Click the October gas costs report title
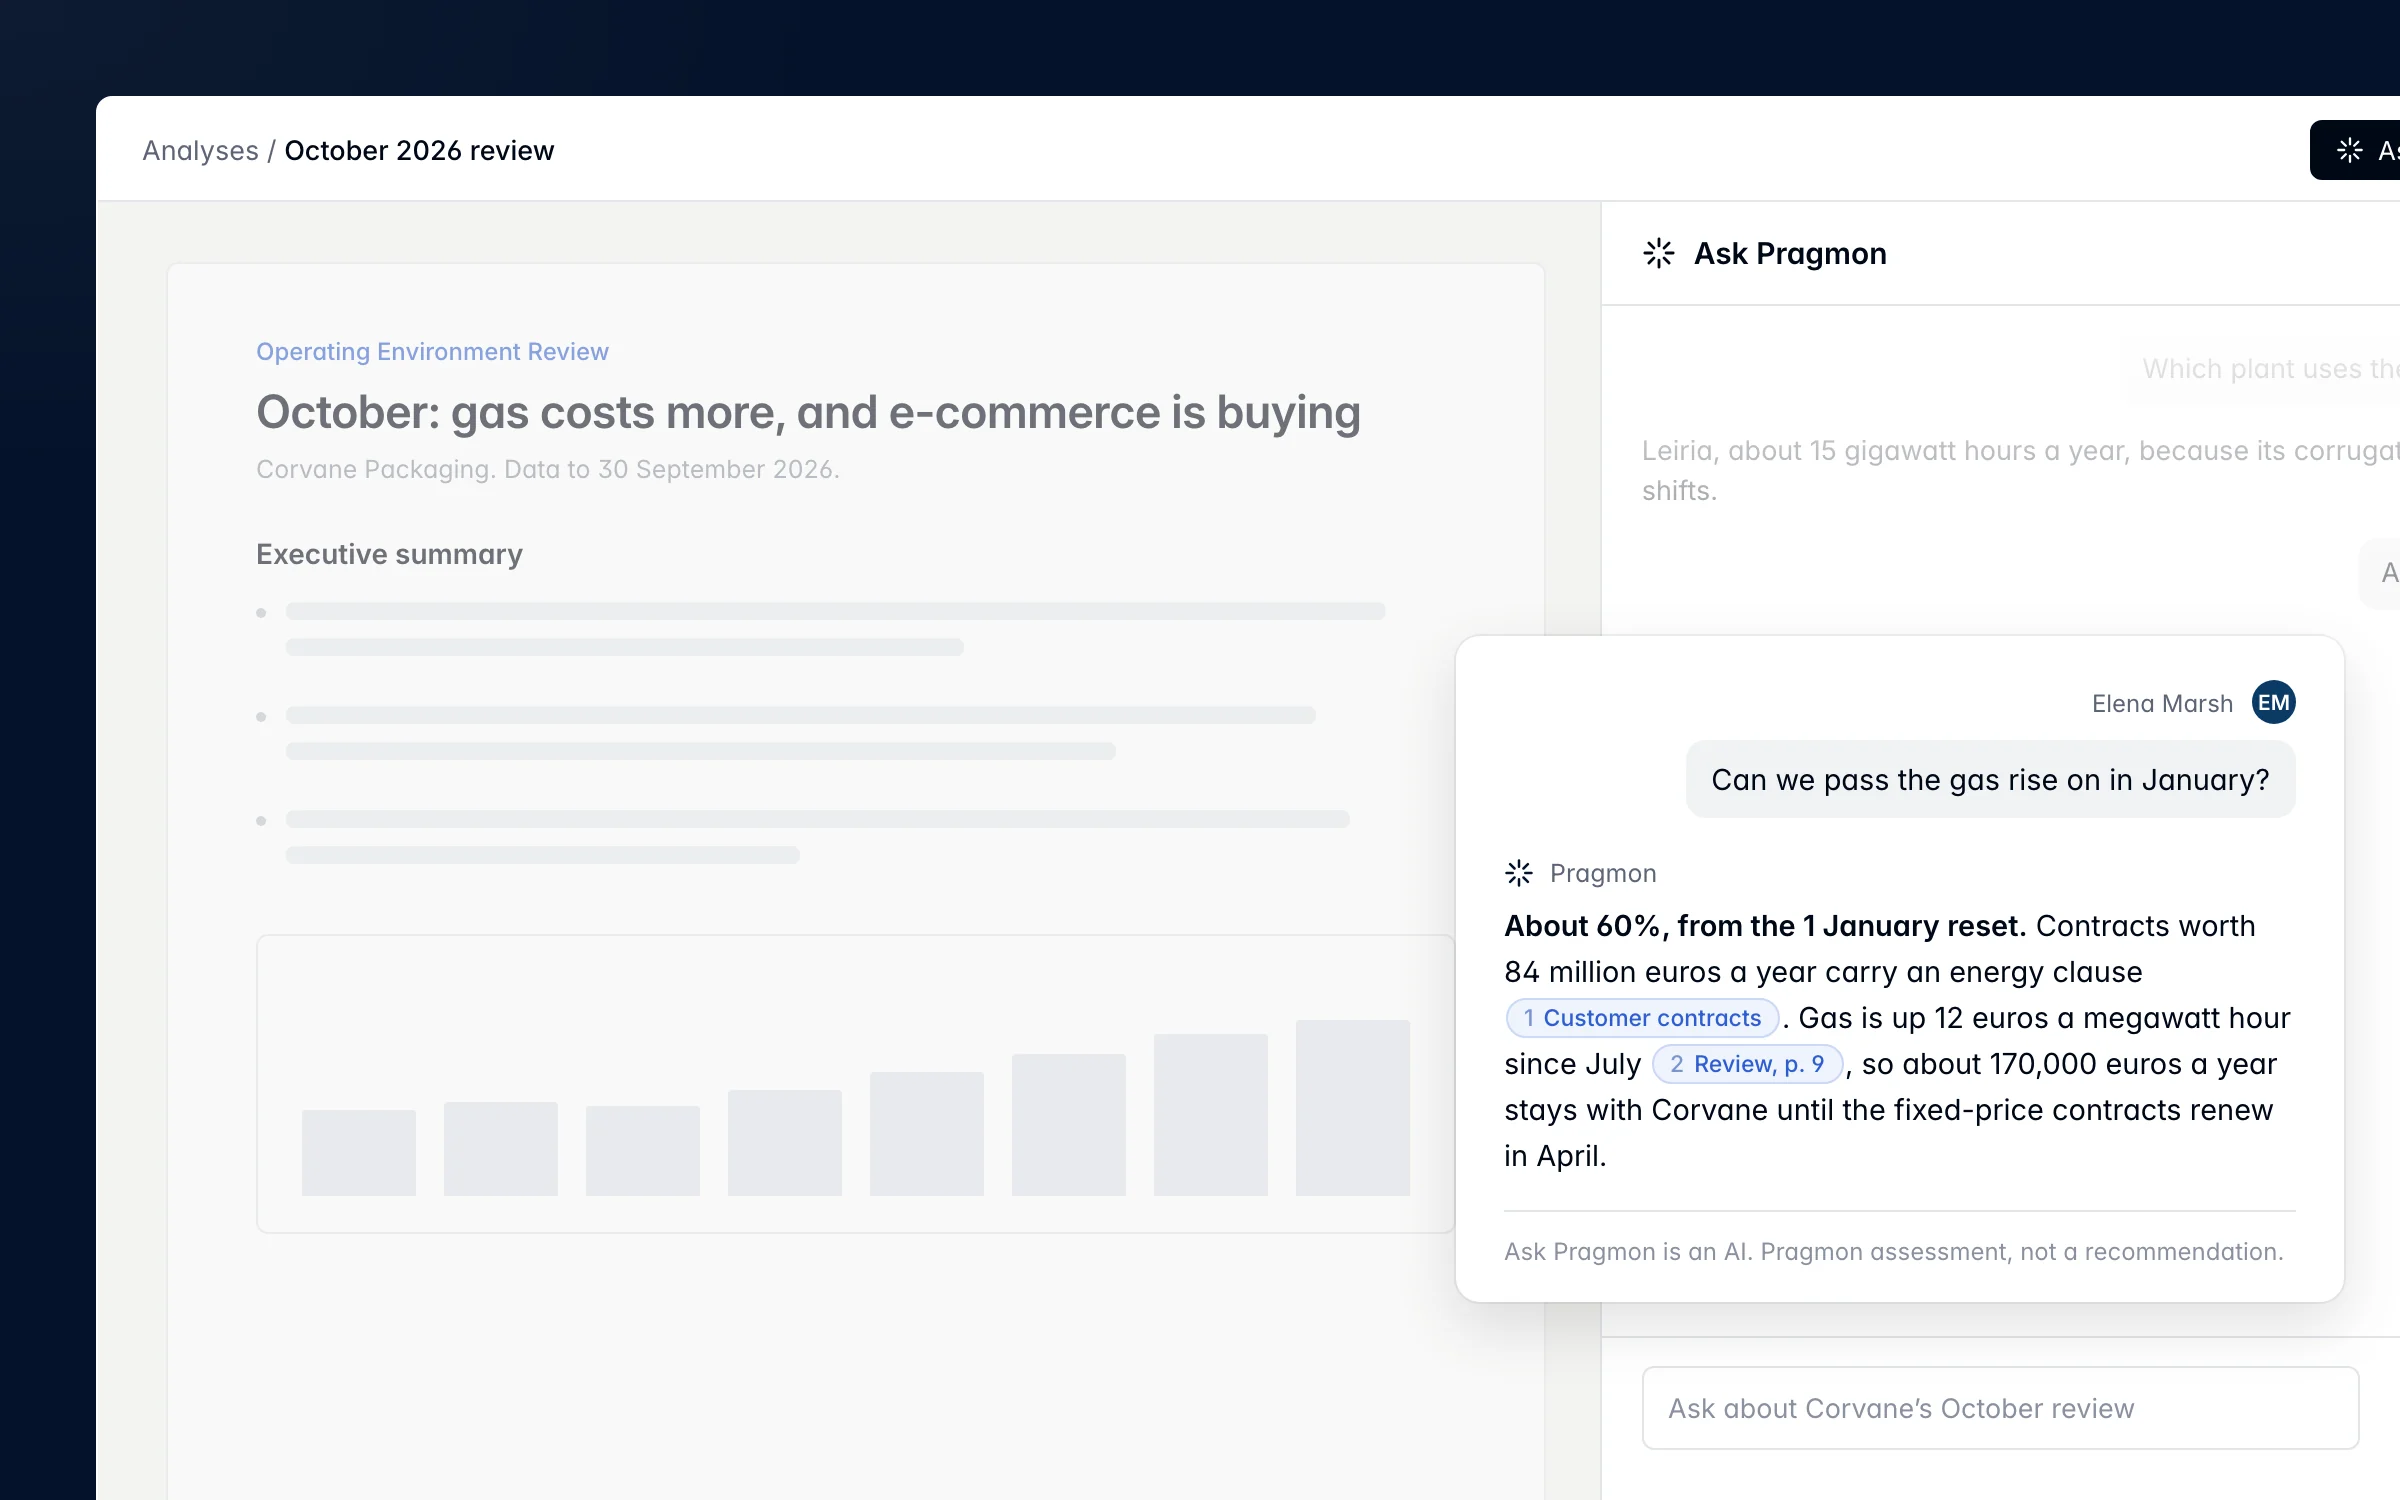This screenshot has height=1500, width=2400. [808, 412]
